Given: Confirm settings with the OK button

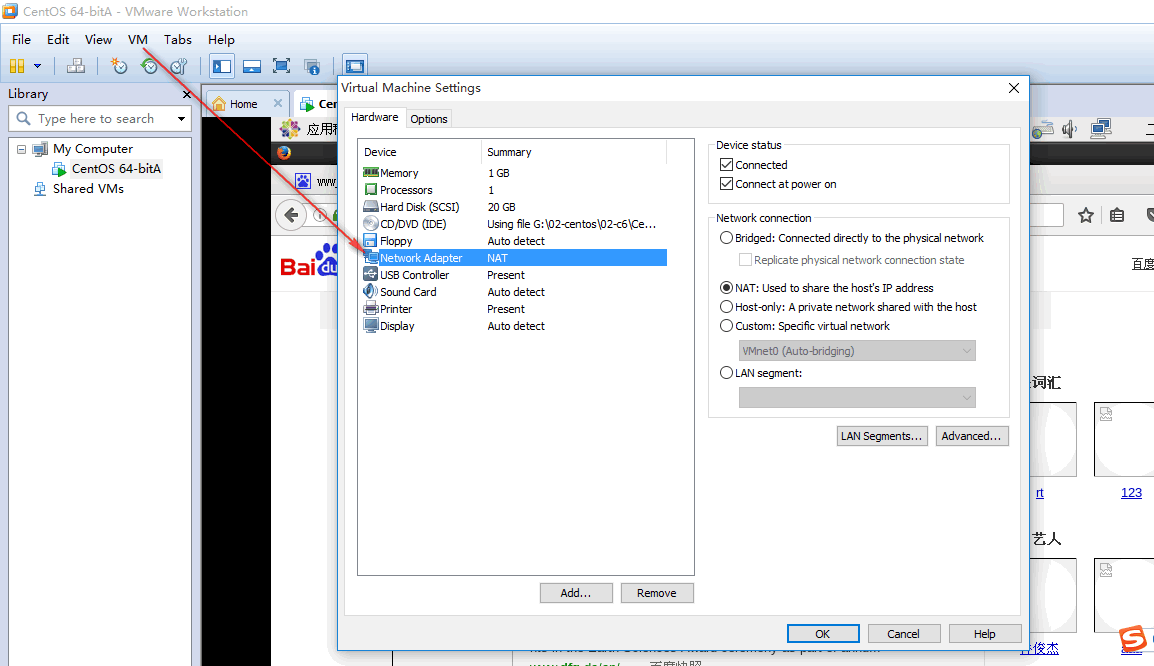Looking at the screenshot, I should [x=823, y=634].
